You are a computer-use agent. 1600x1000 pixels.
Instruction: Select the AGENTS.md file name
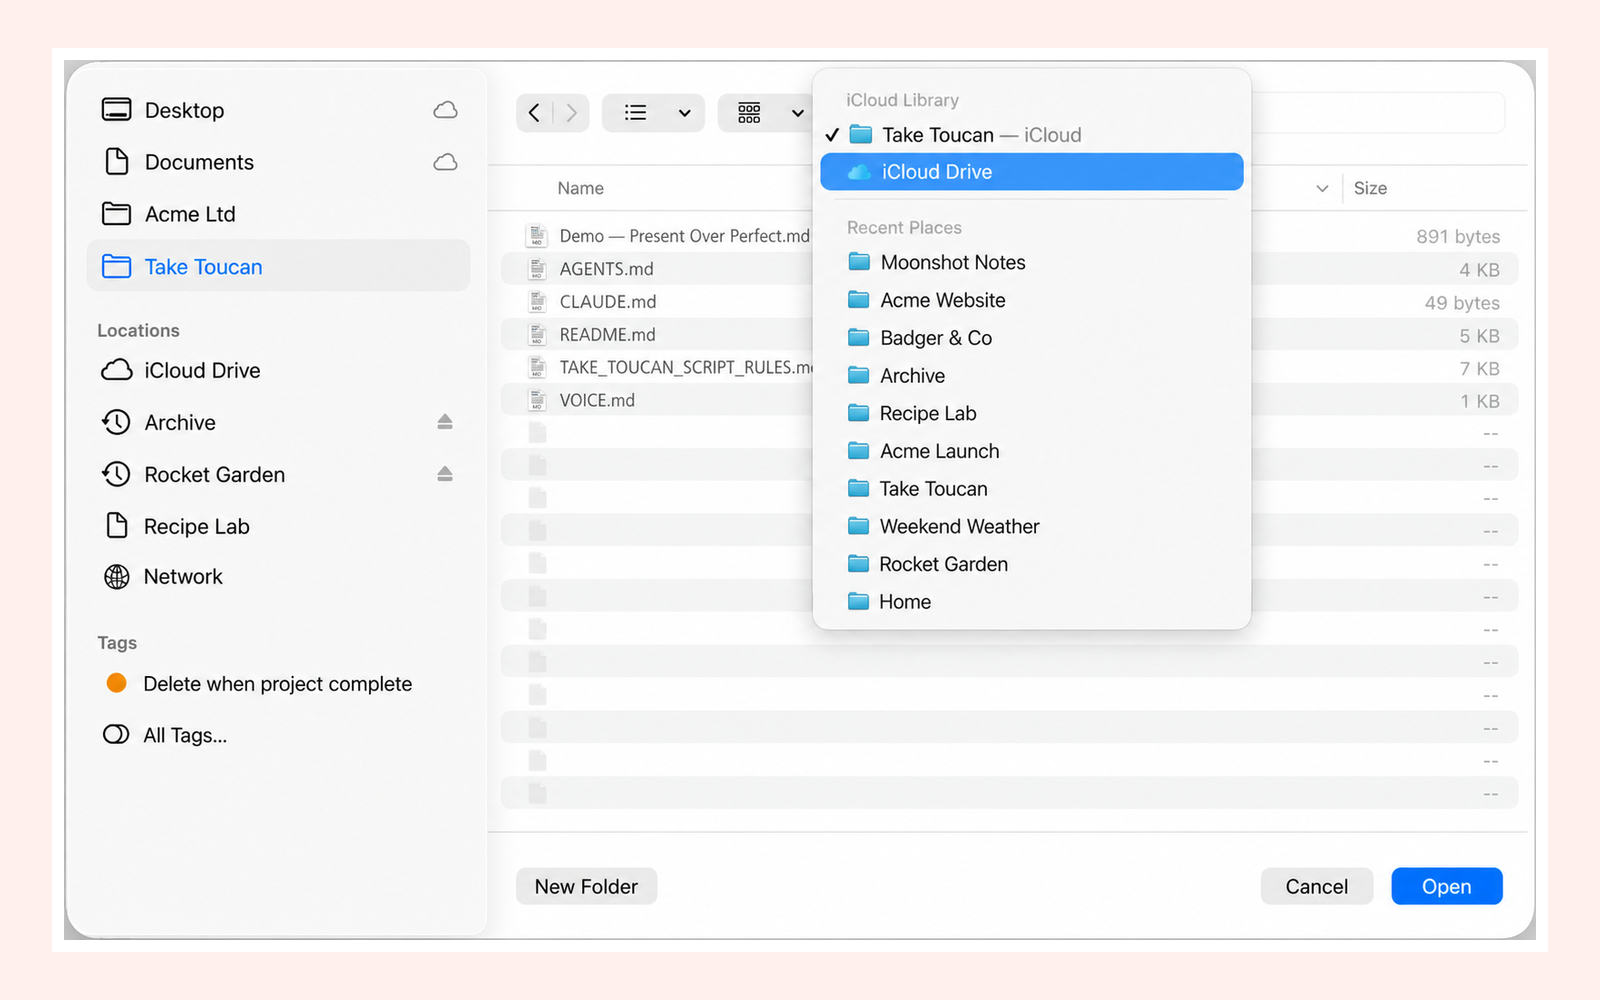(606, 269)
